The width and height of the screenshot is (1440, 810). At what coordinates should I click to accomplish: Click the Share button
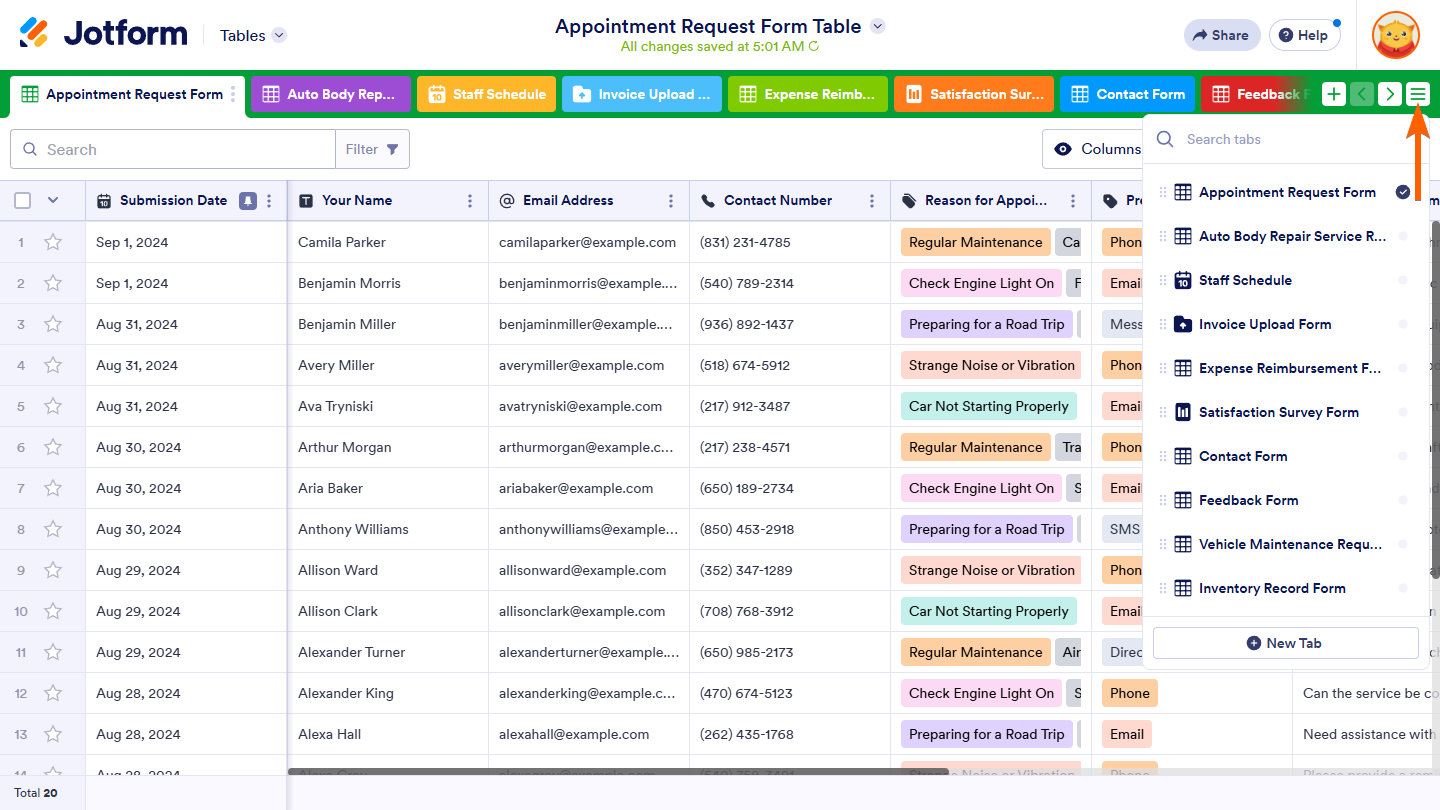1221,35
